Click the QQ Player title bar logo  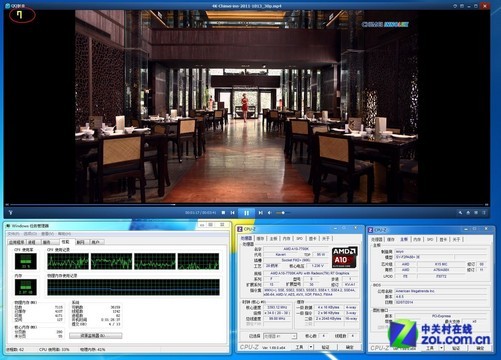point(7,6)
